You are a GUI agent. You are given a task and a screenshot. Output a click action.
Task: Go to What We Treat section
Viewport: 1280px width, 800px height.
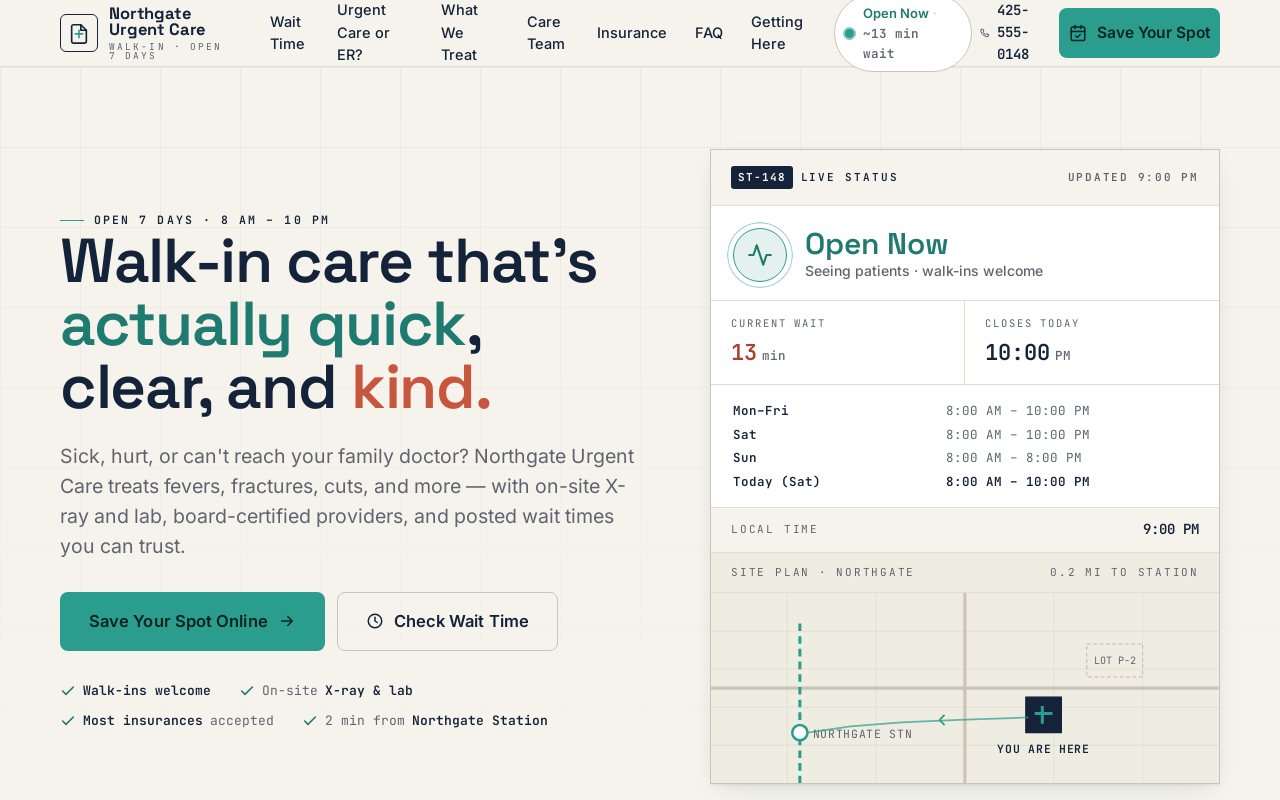point(459,33)
